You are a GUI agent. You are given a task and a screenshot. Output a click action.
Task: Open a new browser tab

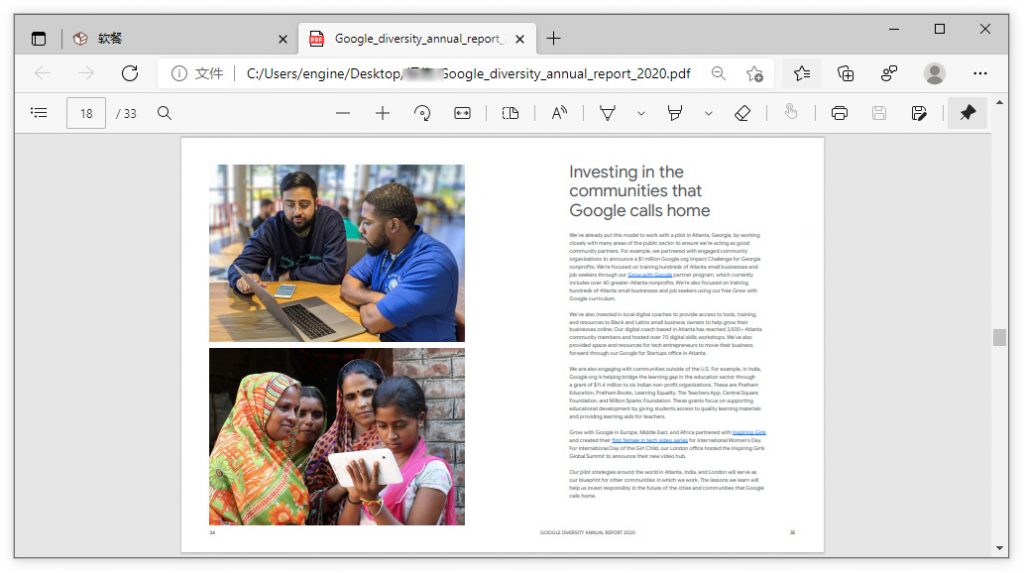[x=553, y=39]
